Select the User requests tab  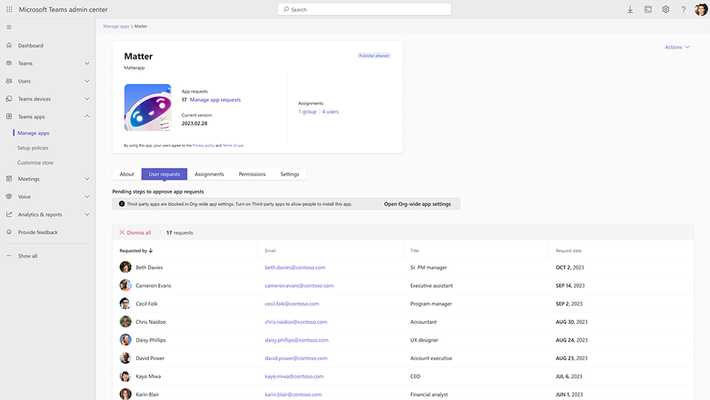tap(164, 174)
